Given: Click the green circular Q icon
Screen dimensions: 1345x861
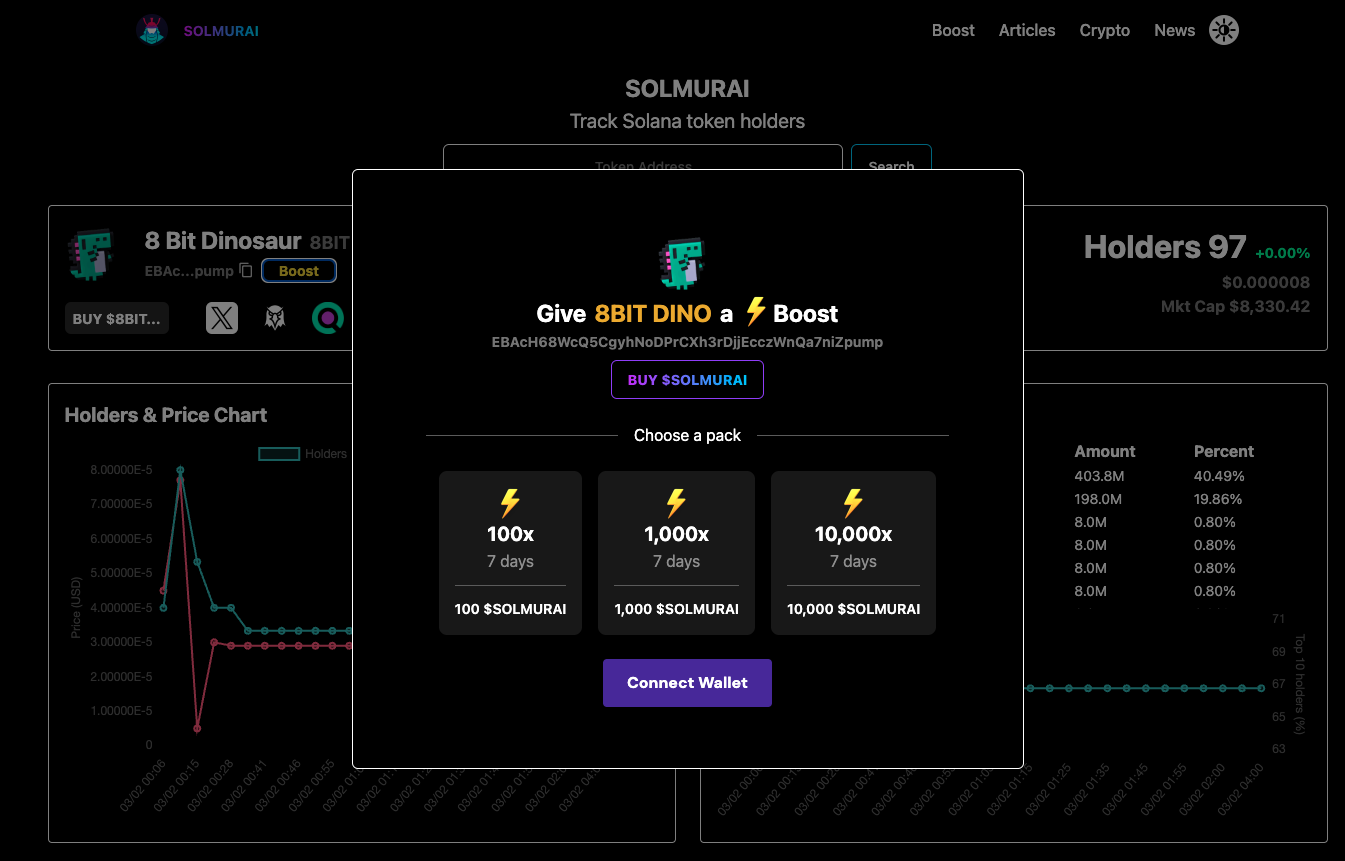Looking at the screenshot, I should pyautogui.click(x=328, y=318).
